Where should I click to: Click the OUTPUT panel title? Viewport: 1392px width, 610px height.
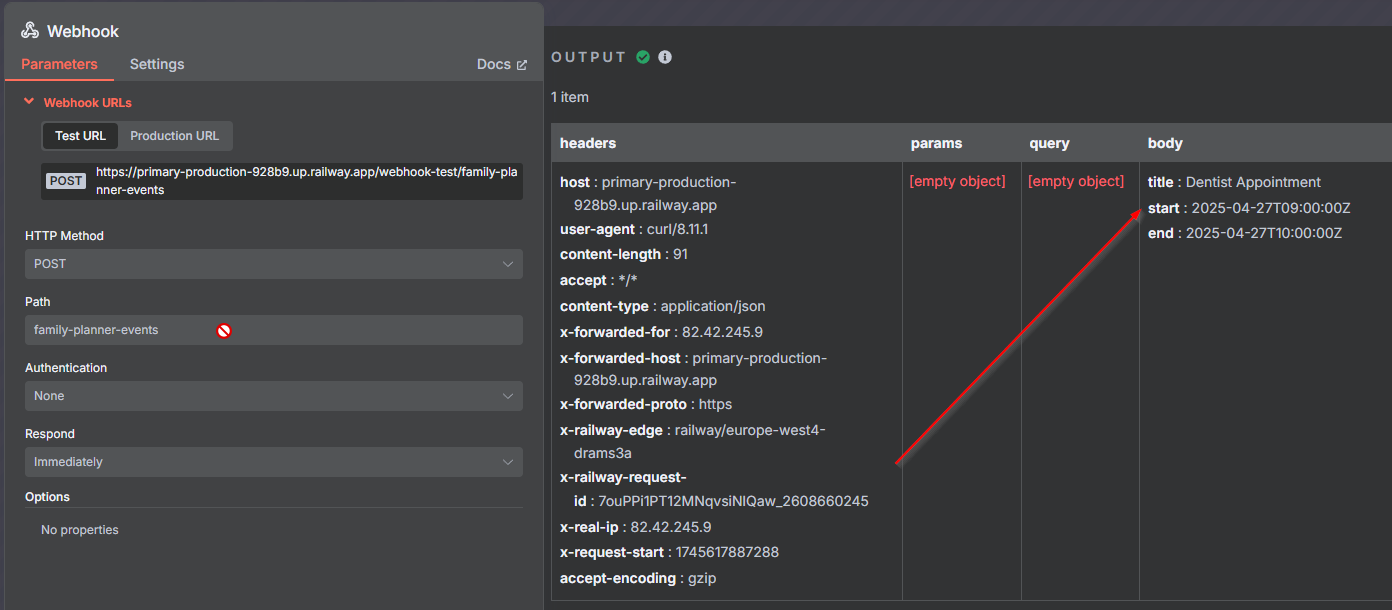tap(589, 57)
